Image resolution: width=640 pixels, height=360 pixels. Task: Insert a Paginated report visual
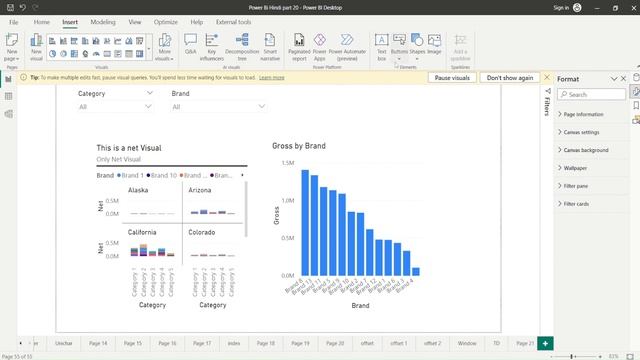point(299,47)
